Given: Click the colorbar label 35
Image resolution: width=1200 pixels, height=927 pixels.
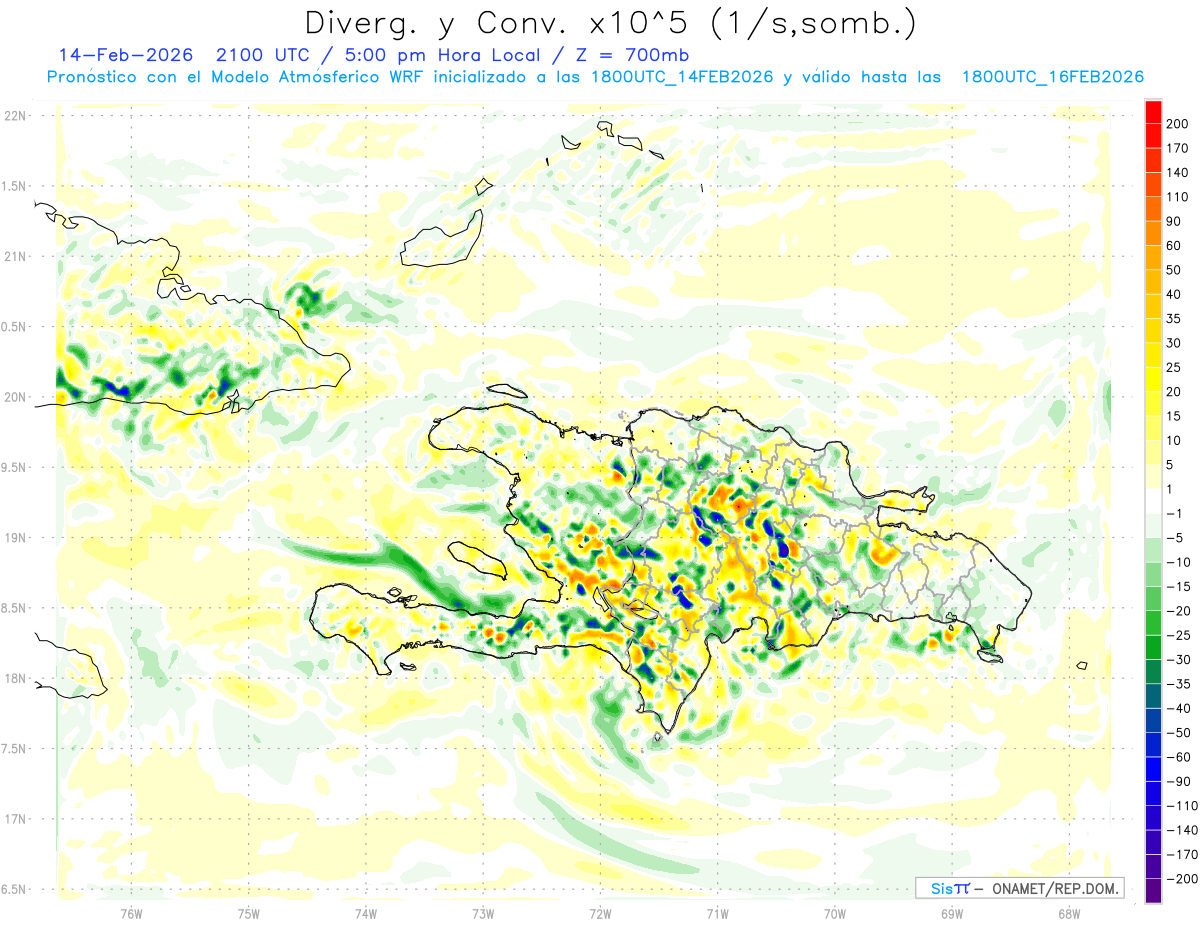Looking at the screenshot, I should 1174,319.
